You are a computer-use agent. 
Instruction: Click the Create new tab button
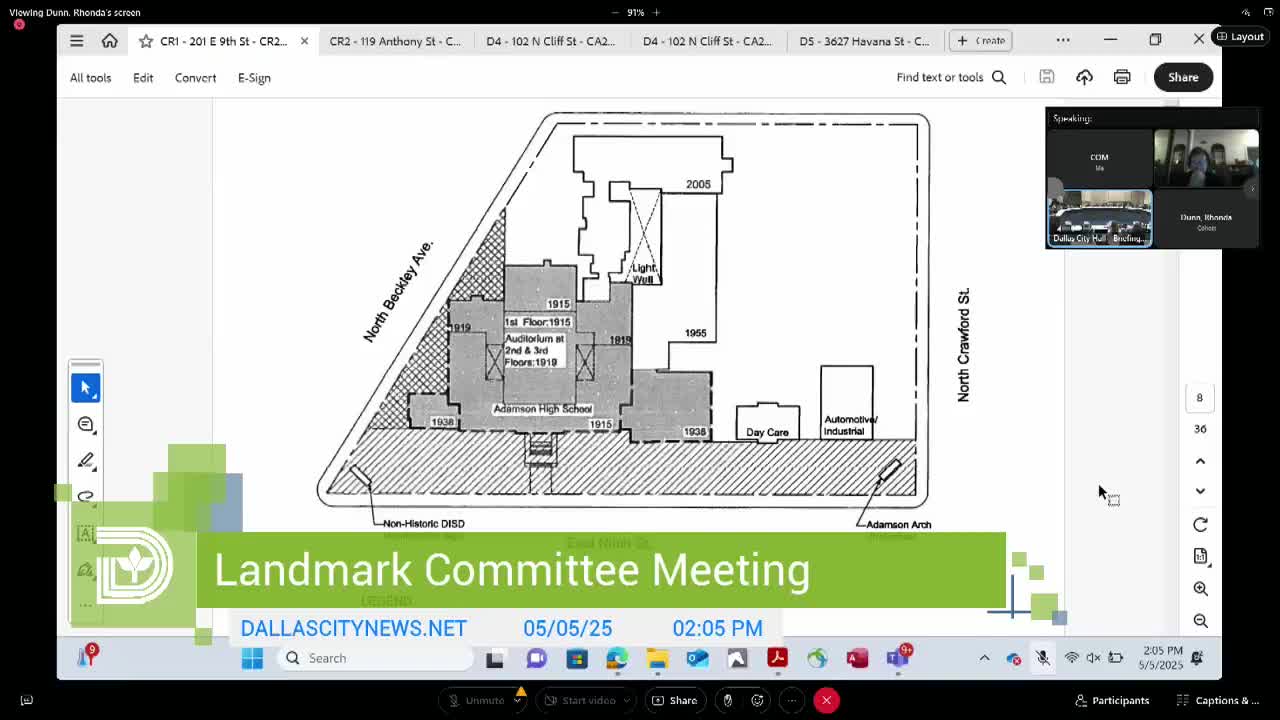tap(980, 40)
